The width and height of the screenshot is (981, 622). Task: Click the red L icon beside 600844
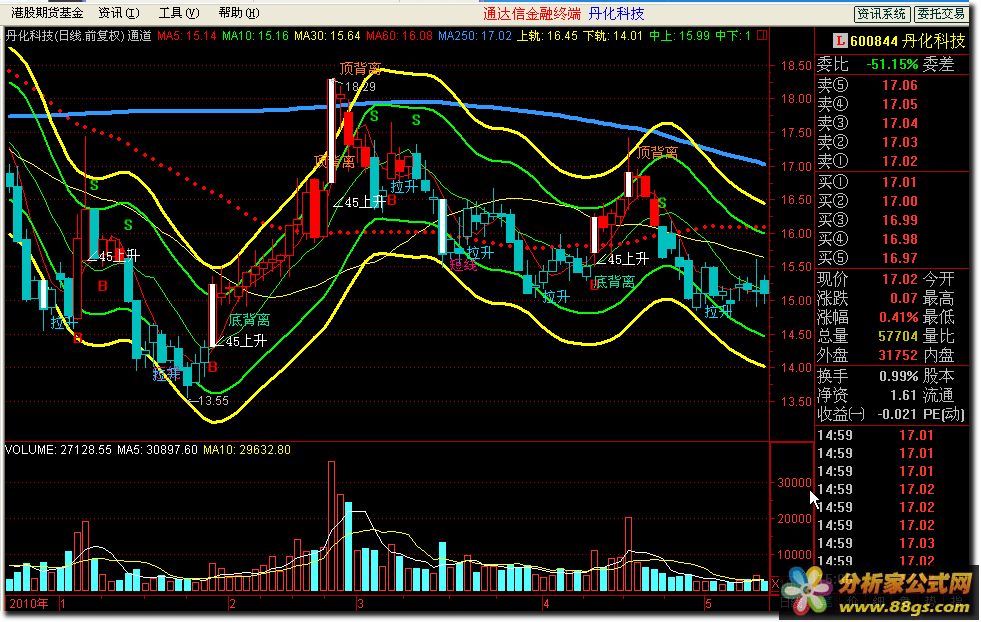click(x=840, y=41)
